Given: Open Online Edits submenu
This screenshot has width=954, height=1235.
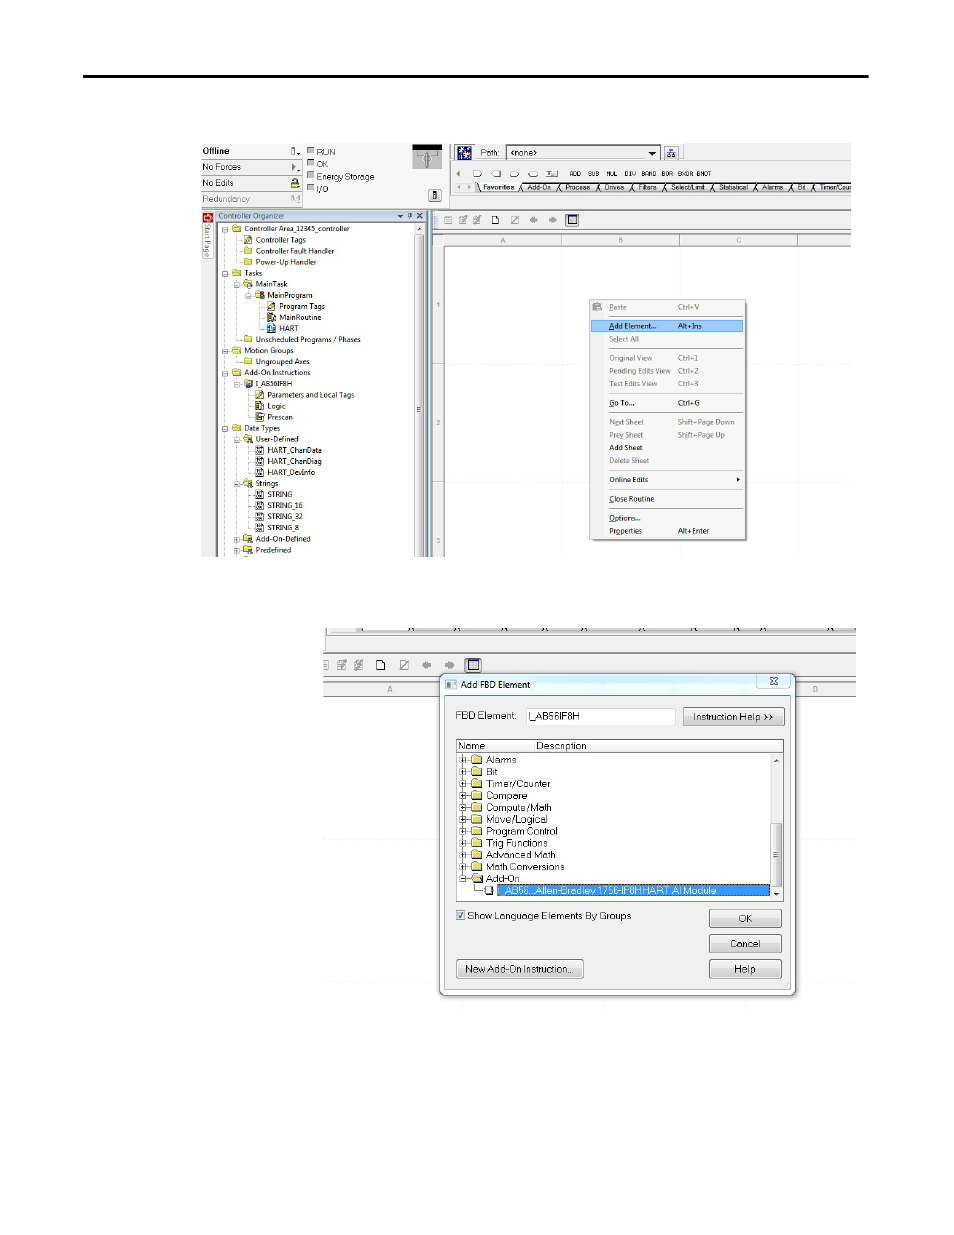Looking at the screenshot, I should (667, 480).
